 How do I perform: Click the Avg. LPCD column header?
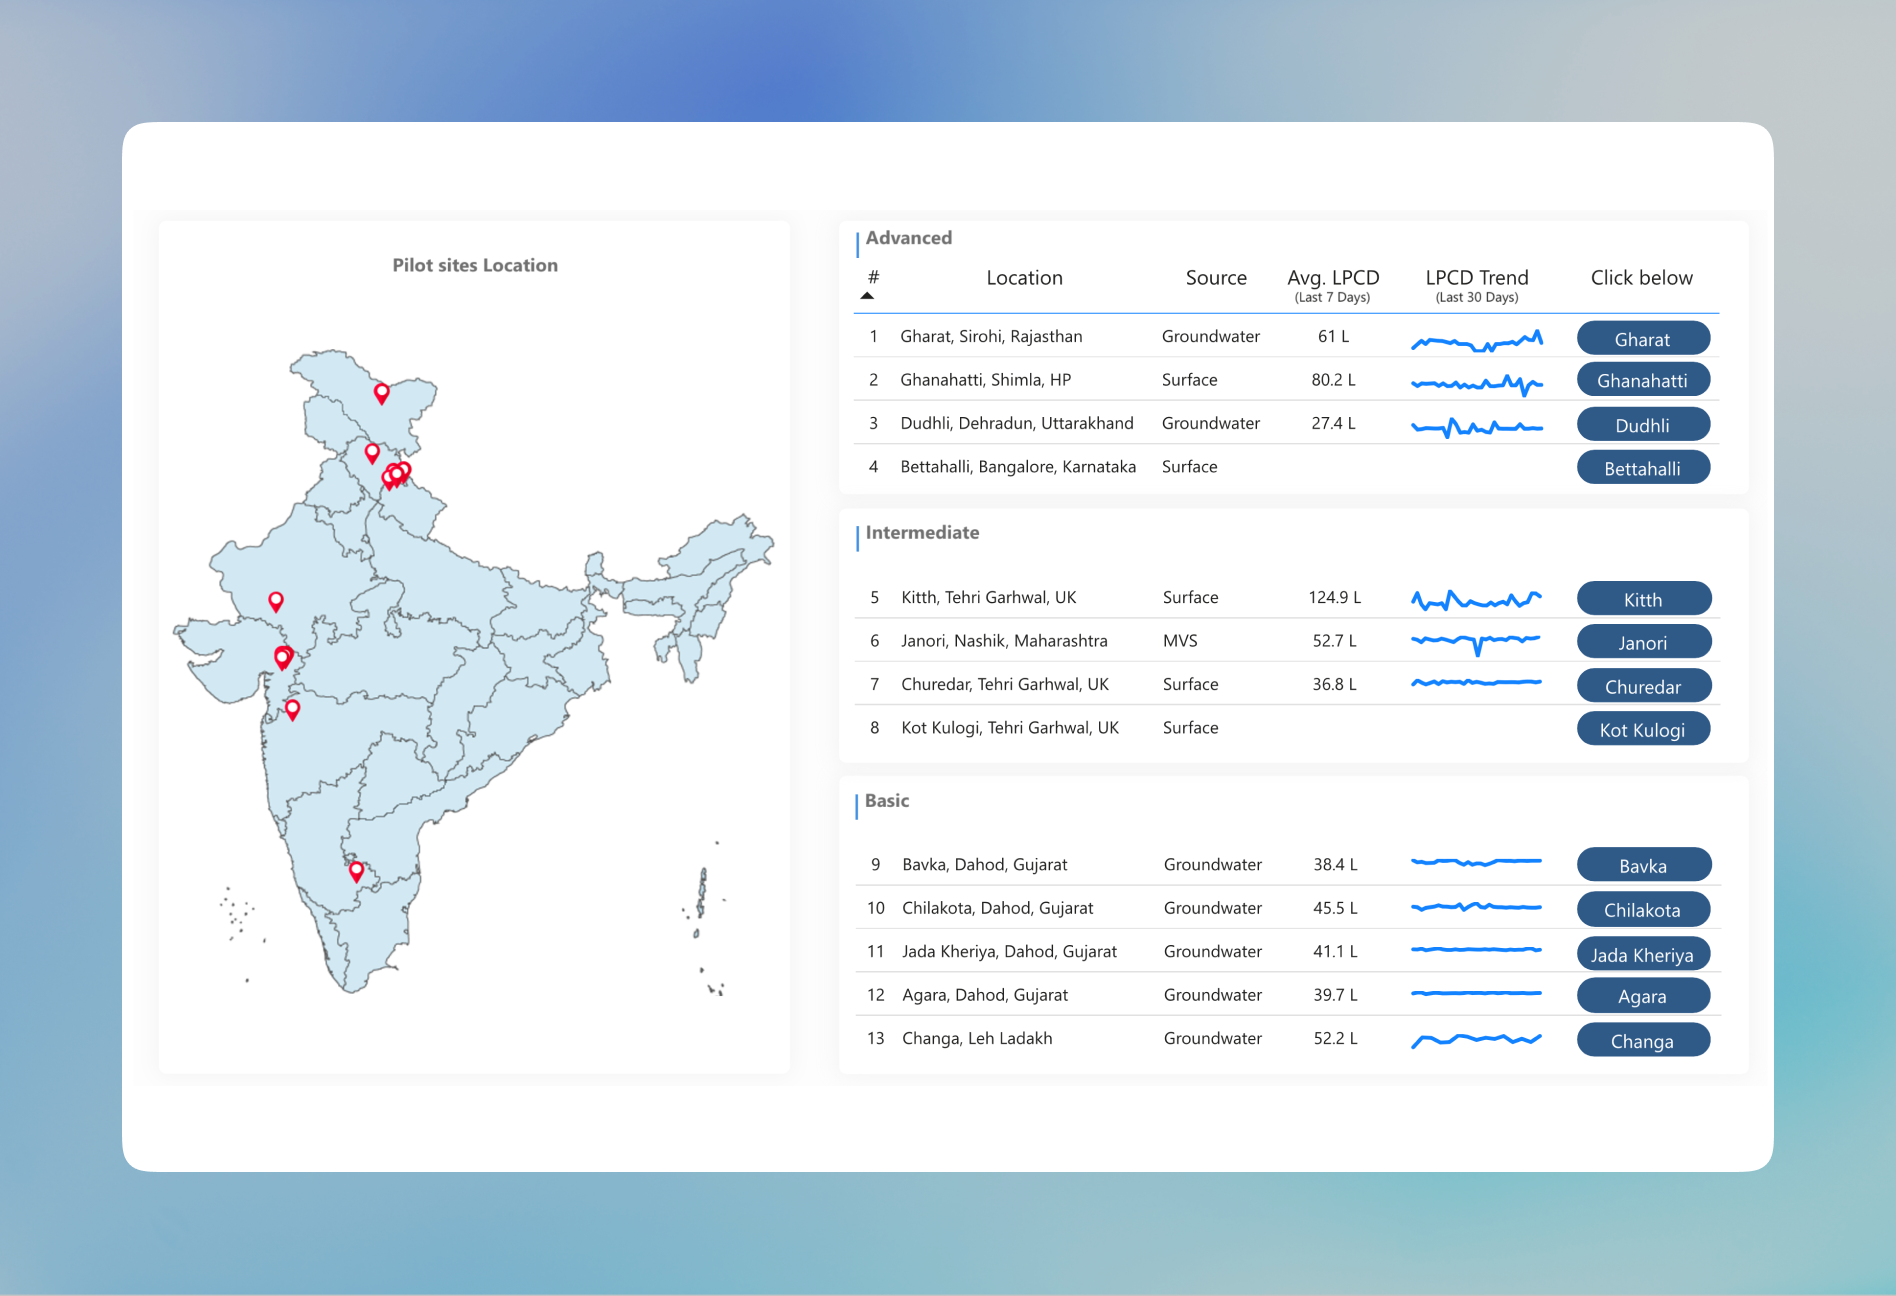pyautogui.click(x=1332, y=278)
